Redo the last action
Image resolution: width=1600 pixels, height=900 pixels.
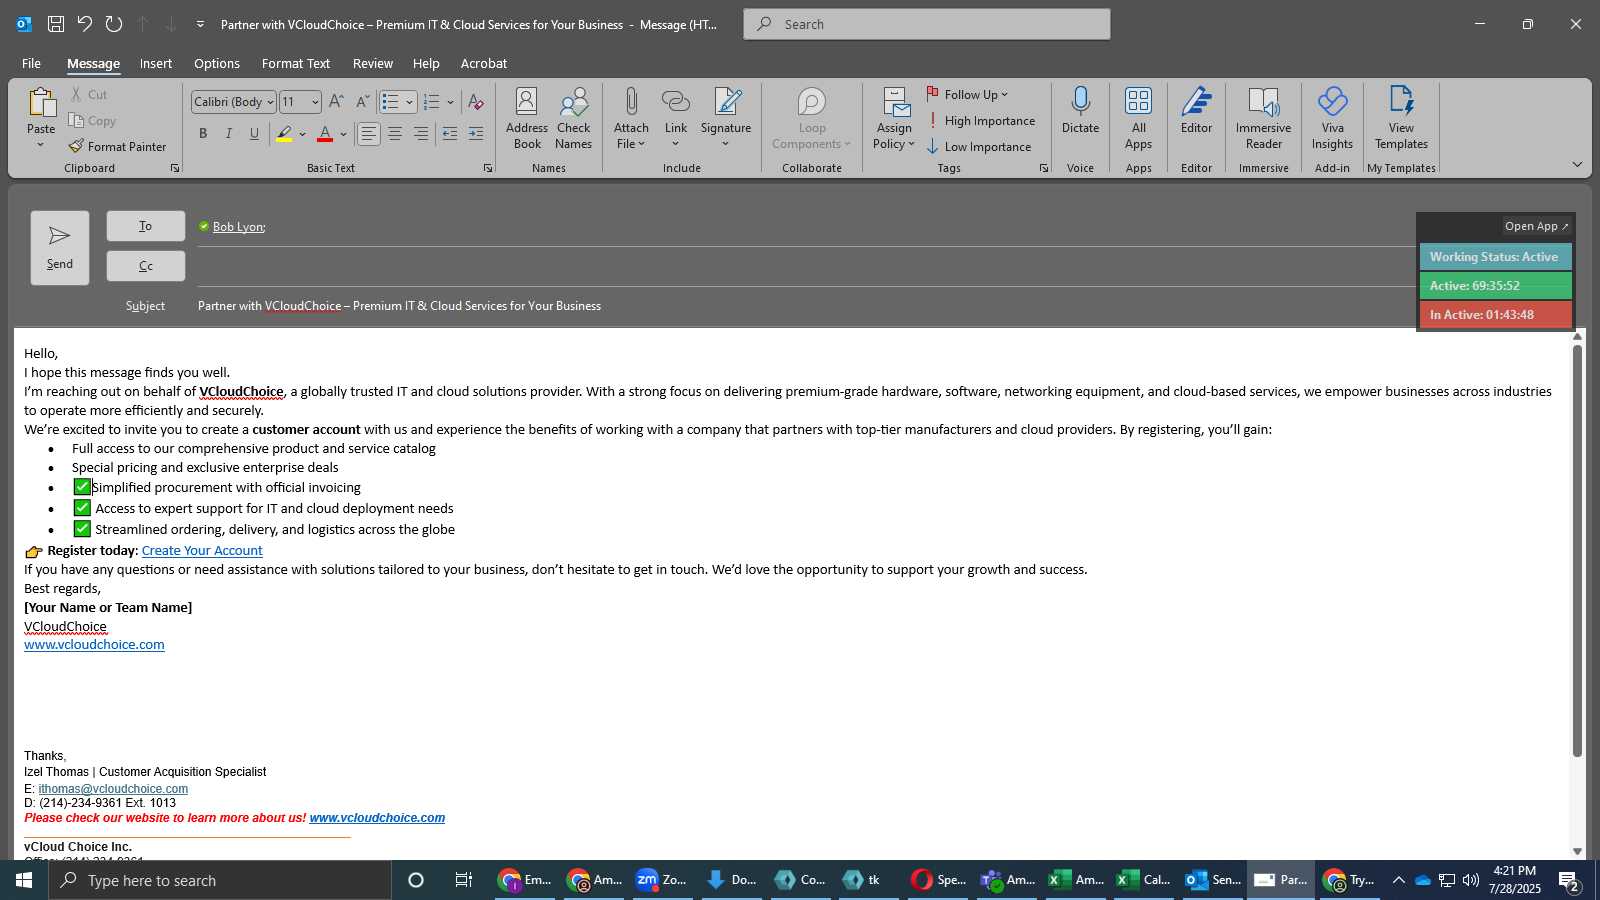[x=114, y=24]
